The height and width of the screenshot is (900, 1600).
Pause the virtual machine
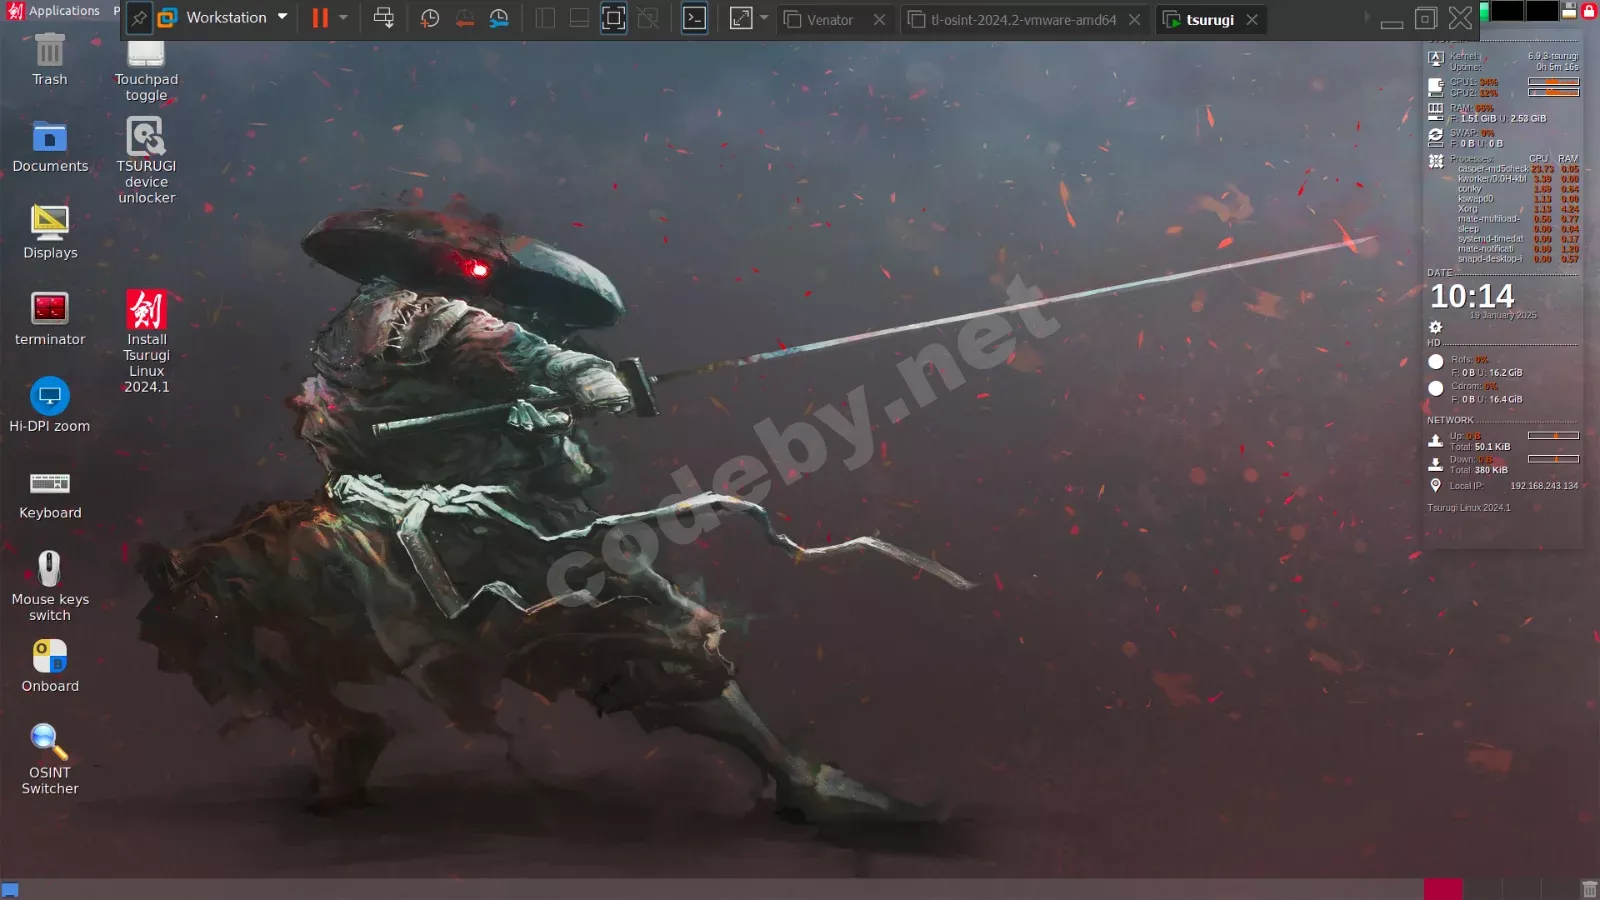[320, 18]
